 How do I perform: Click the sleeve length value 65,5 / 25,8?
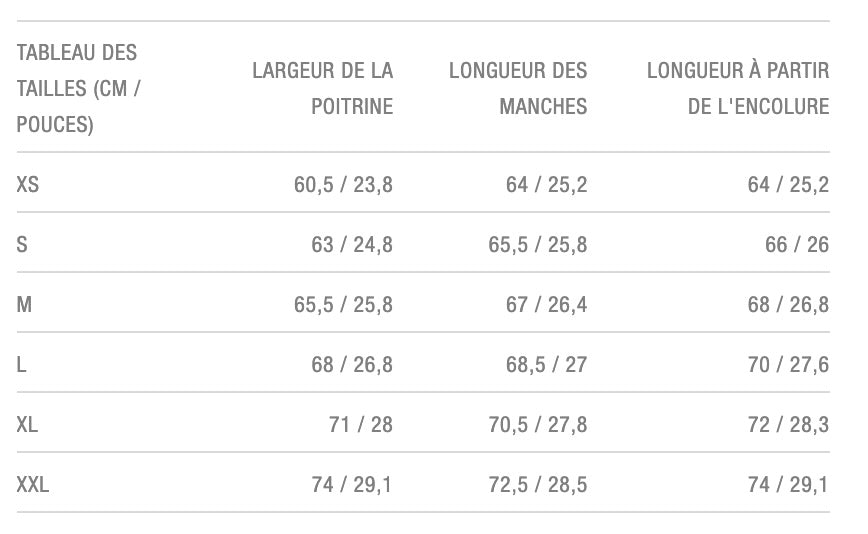pos(537,244)
